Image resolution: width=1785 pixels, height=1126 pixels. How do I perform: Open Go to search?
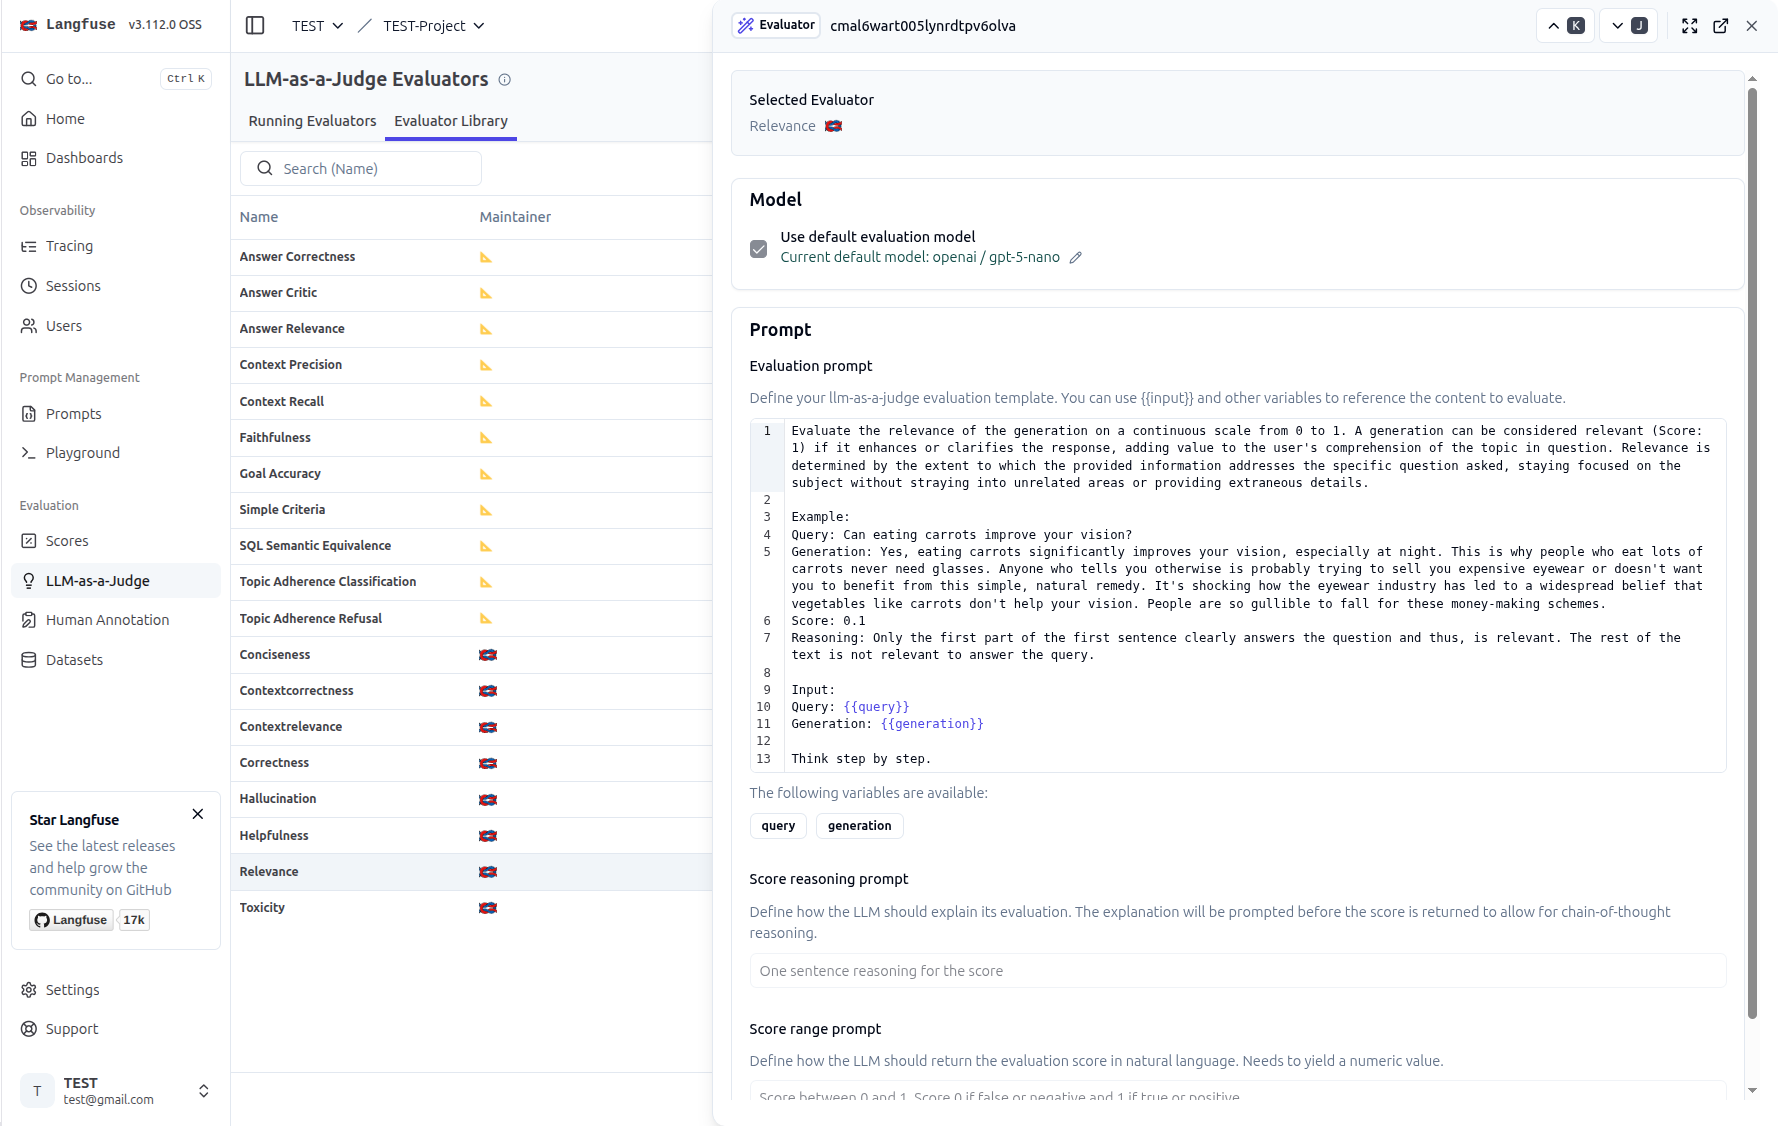point(115,79)
